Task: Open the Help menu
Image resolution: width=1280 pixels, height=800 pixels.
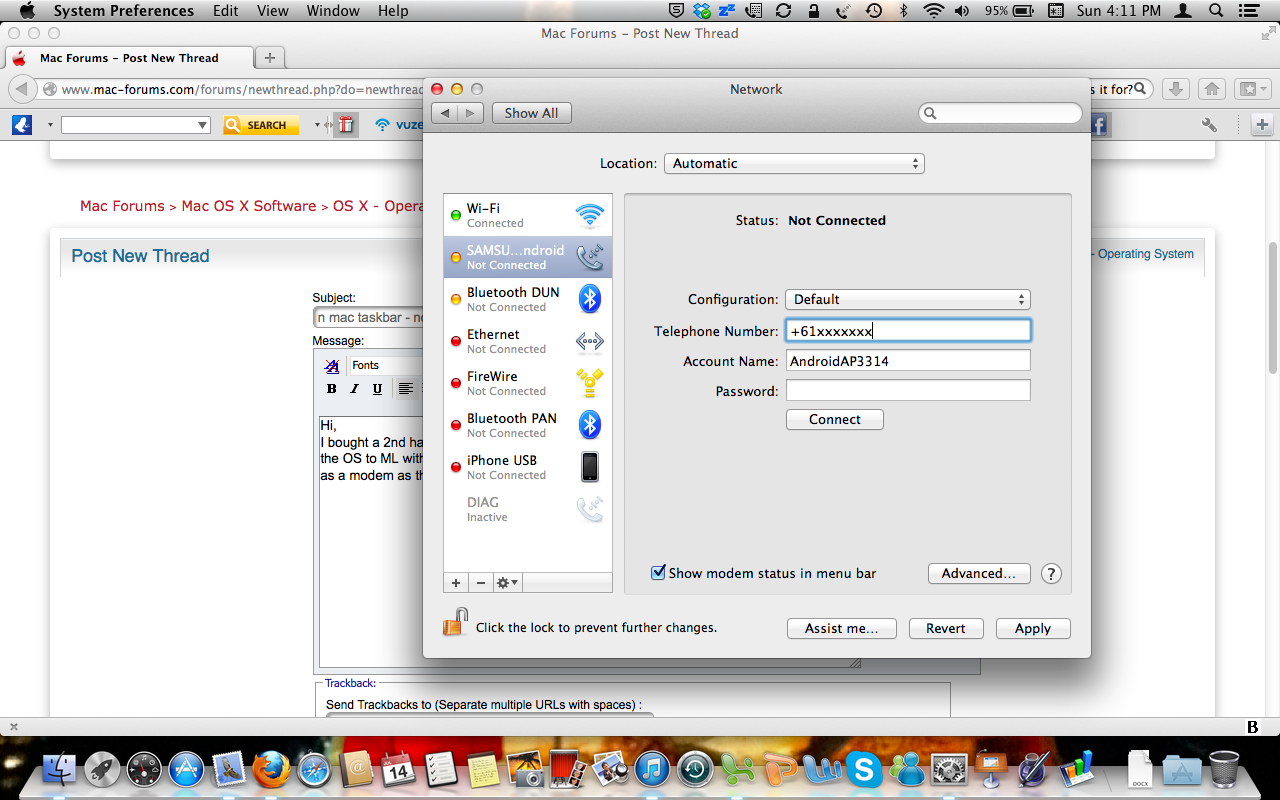Action: [393, 11]
